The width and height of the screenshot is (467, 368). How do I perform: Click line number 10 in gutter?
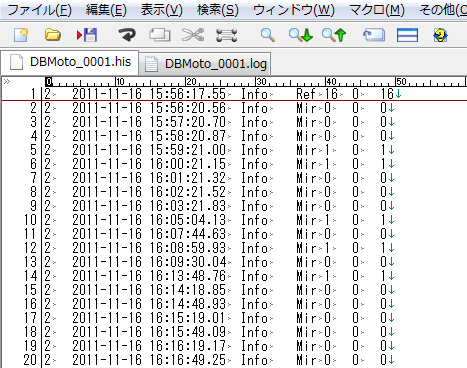[30, 220]
